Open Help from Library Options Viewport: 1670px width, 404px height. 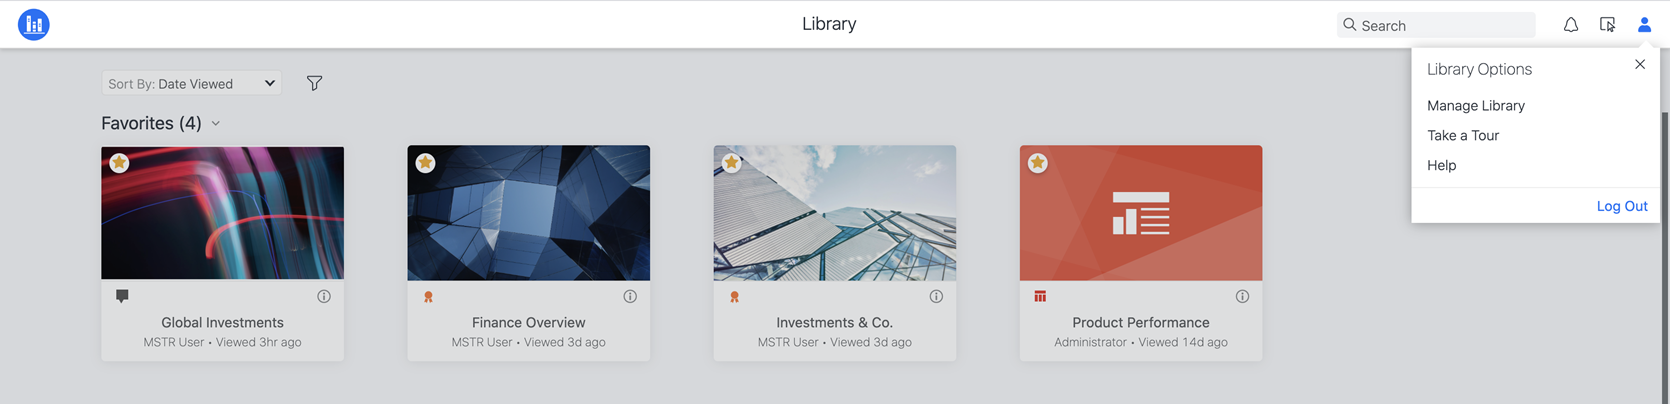click(1441, 165)
